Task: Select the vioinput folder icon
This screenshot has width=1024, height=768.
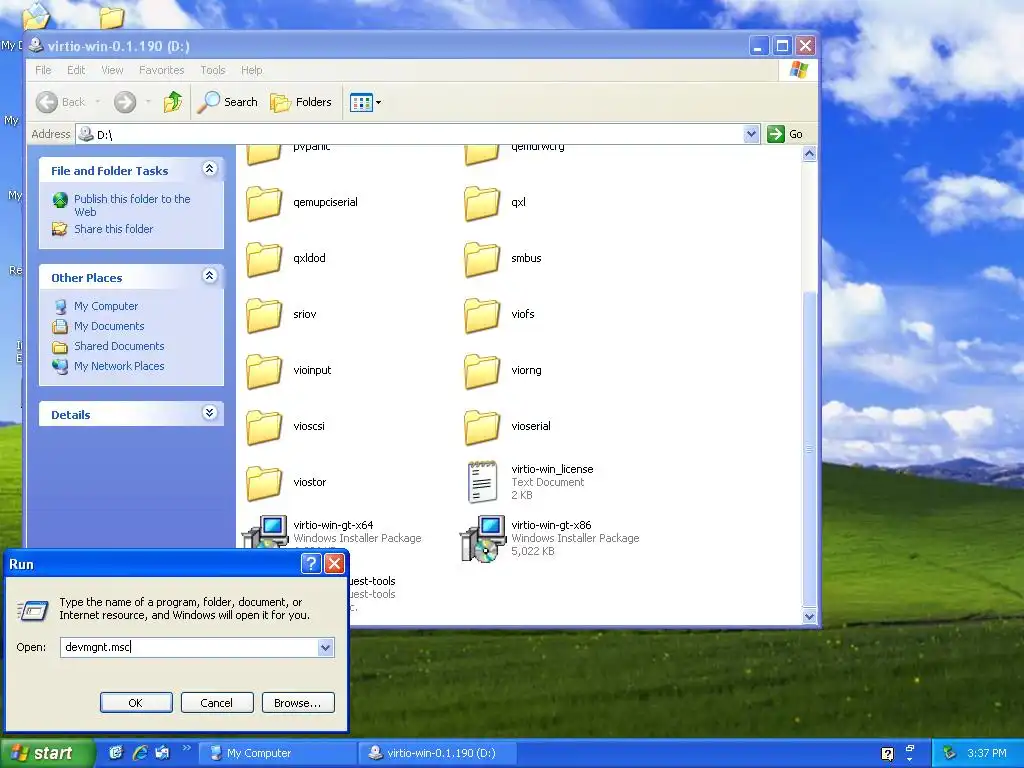Action: click(264, 372)
